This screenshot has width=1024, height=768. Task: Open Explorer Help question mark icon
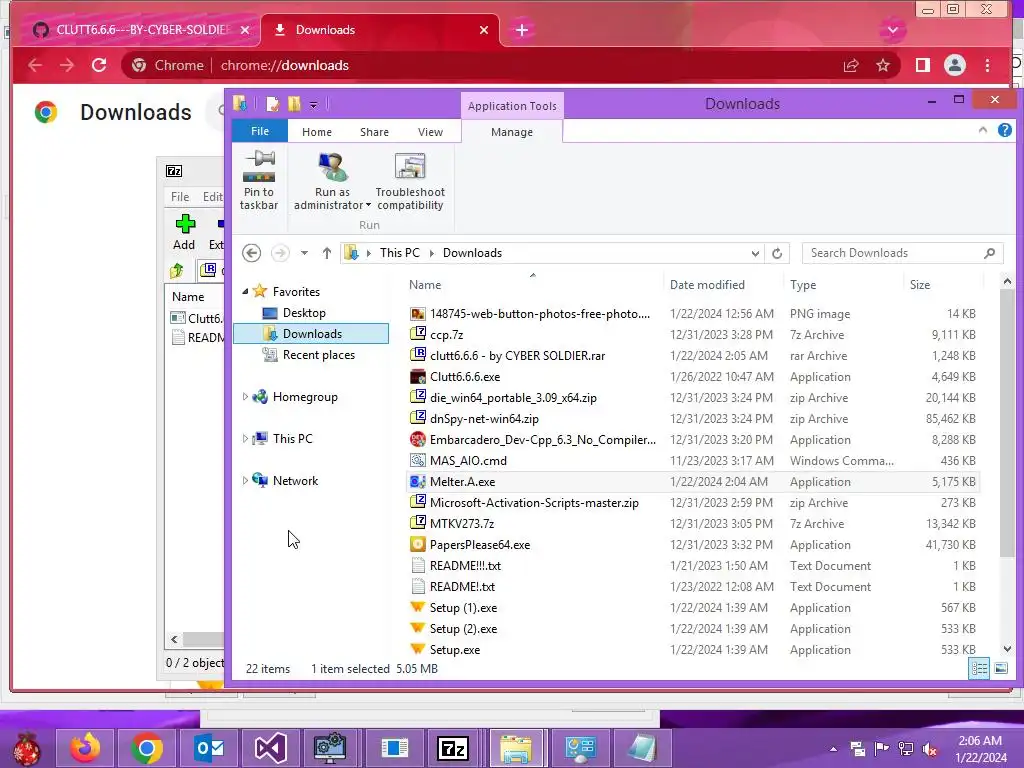(1004, 130)
